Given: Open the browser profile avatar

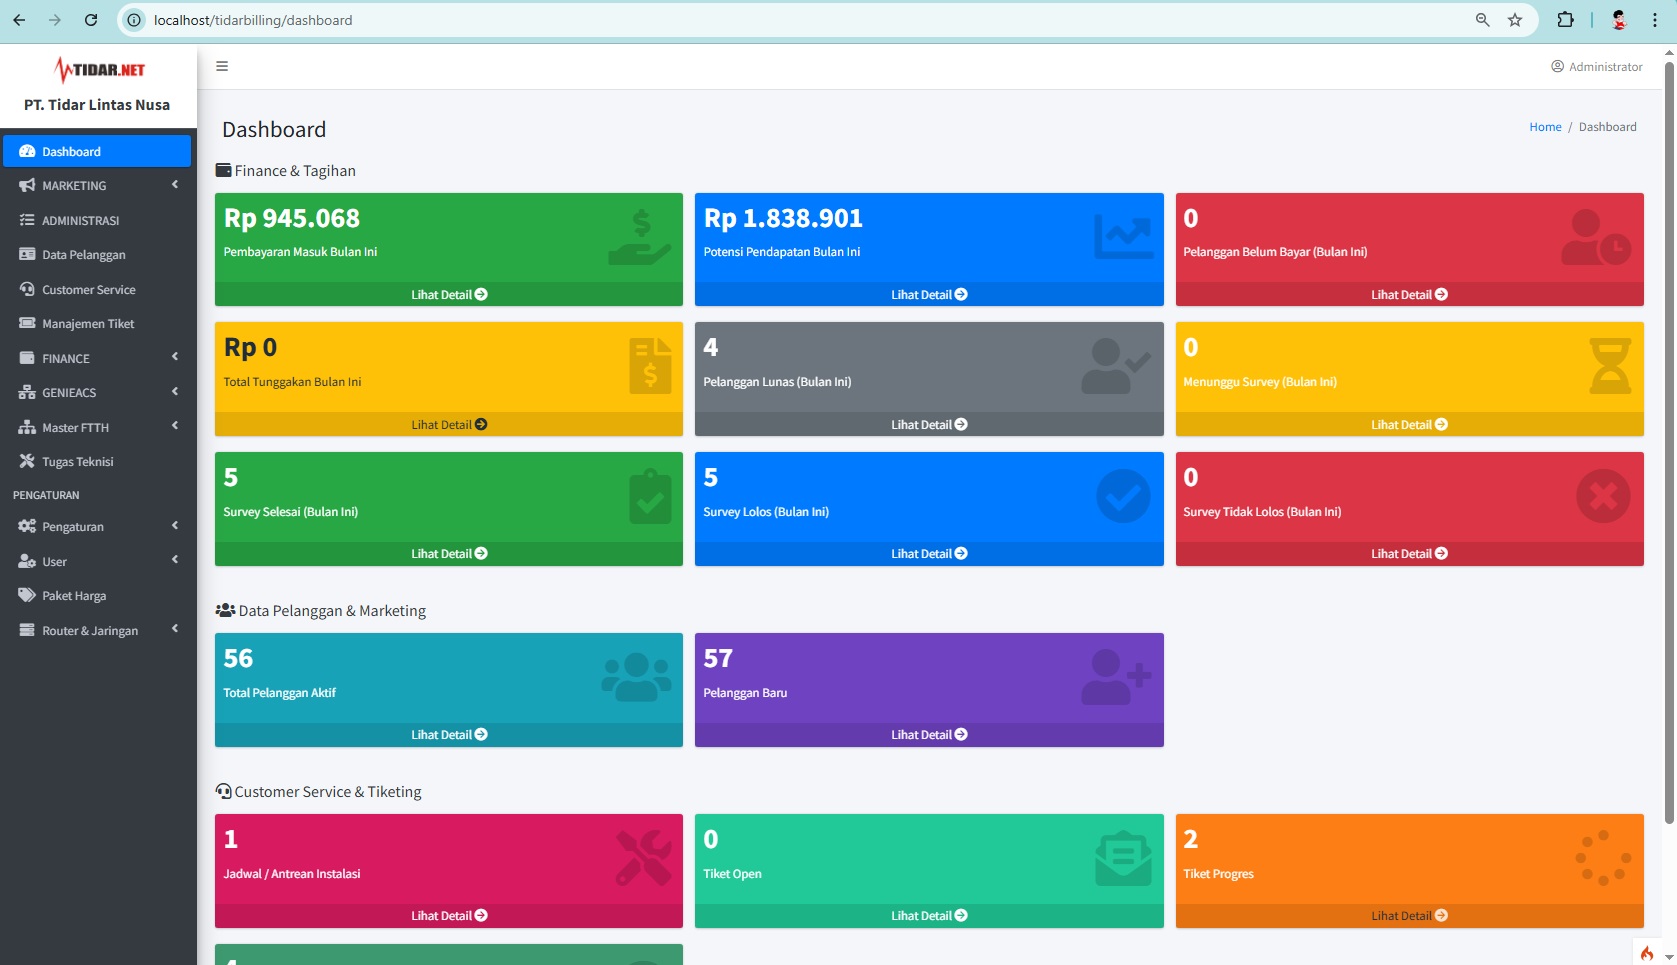Looking at the screenshot, I should 1620,20.
